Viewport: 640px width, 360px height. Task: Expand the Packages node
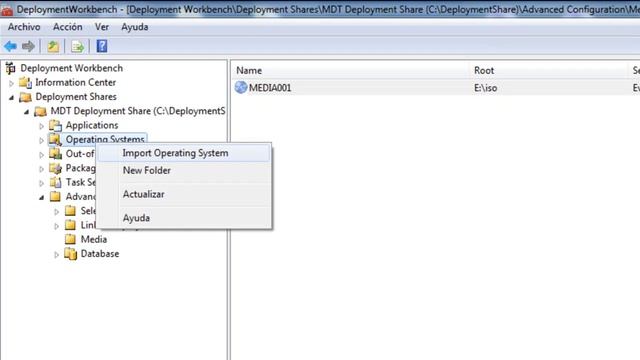(x=41, y=169)
